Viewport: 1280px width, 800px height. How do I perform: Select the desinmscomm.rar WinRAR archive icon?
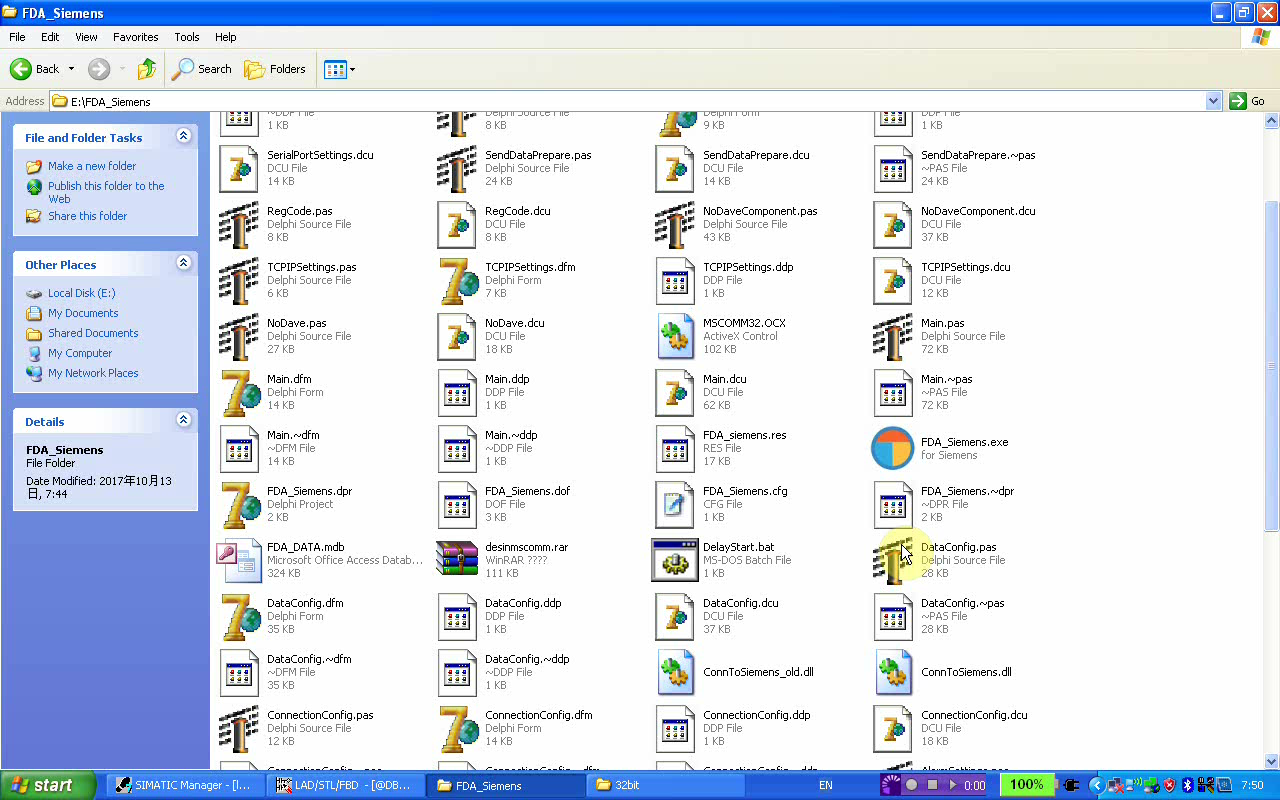[x=458, y=560]
